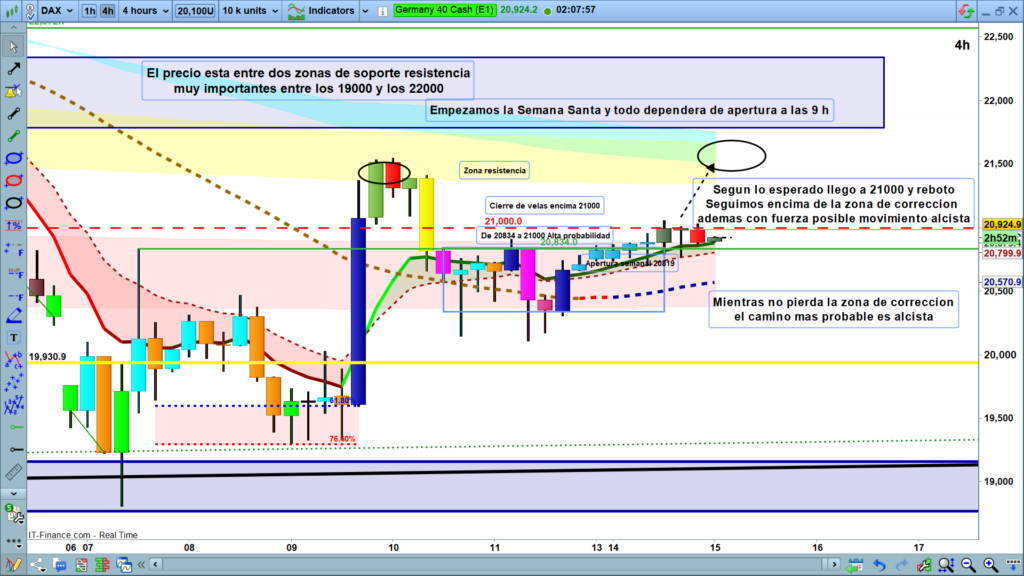1024x576 pixels.
Task: Click the candlestick chart style icon
Action: tap(10, 12)
